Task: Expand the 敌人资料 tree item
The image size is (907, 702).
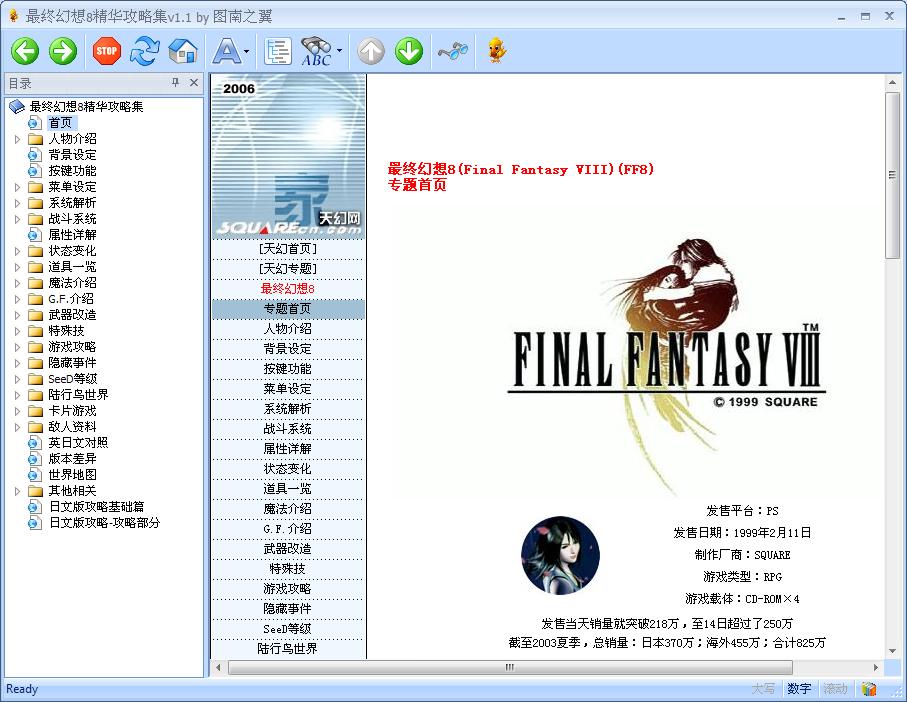Action: pyautogui.click(x=17, y=426)
